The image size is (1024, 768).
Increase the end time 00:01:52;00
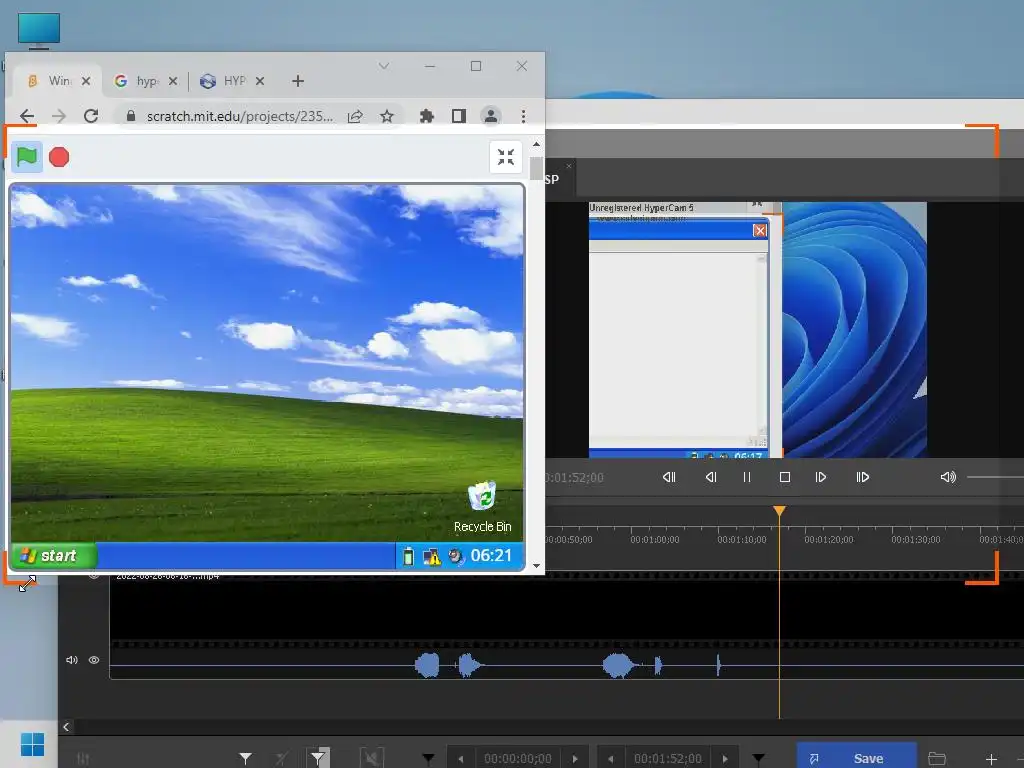[725, 759]
